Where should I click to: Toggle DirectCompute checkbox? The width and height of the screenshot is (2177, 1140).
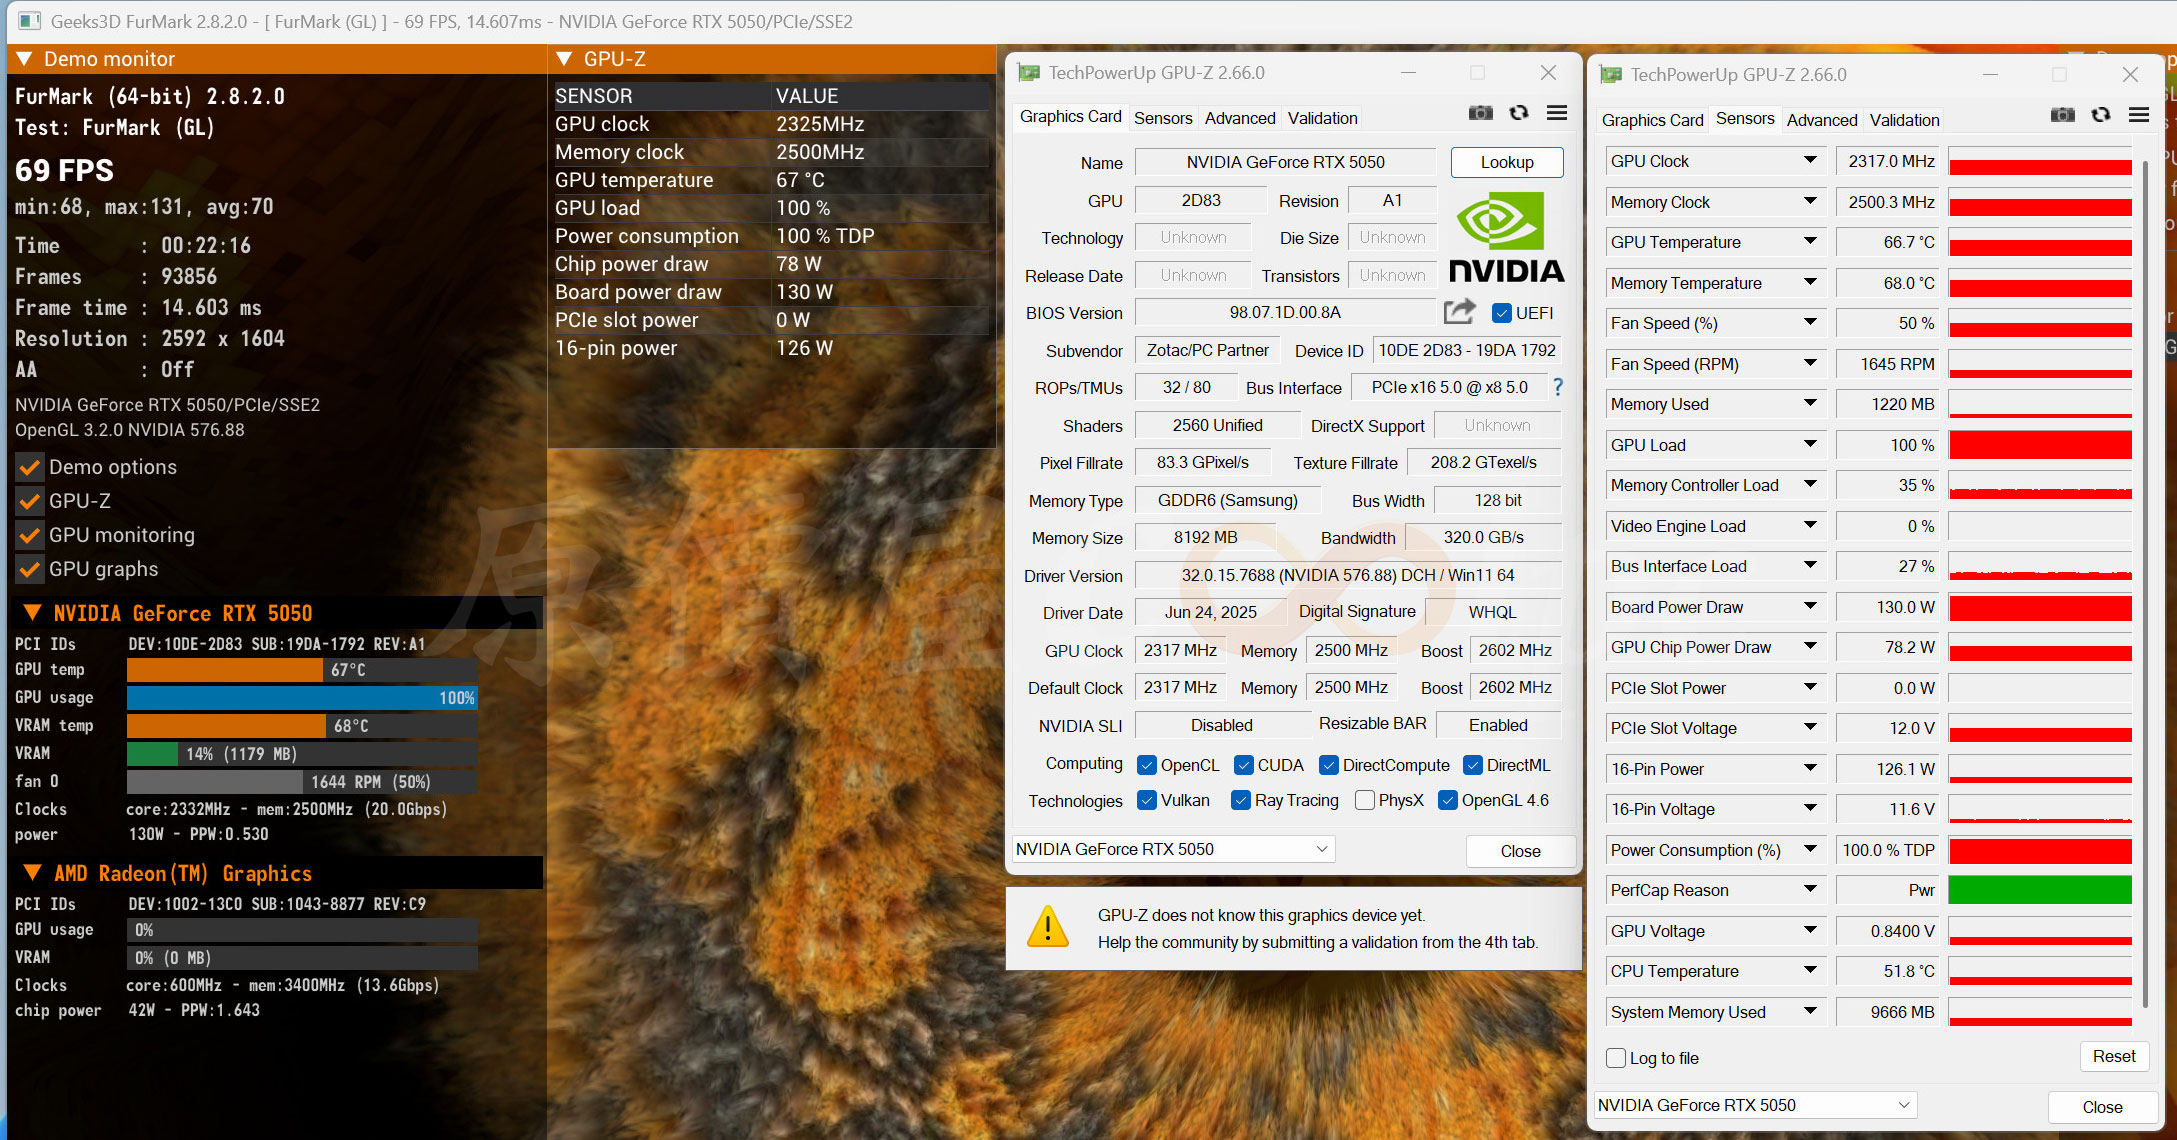(x=1329, y=765)
